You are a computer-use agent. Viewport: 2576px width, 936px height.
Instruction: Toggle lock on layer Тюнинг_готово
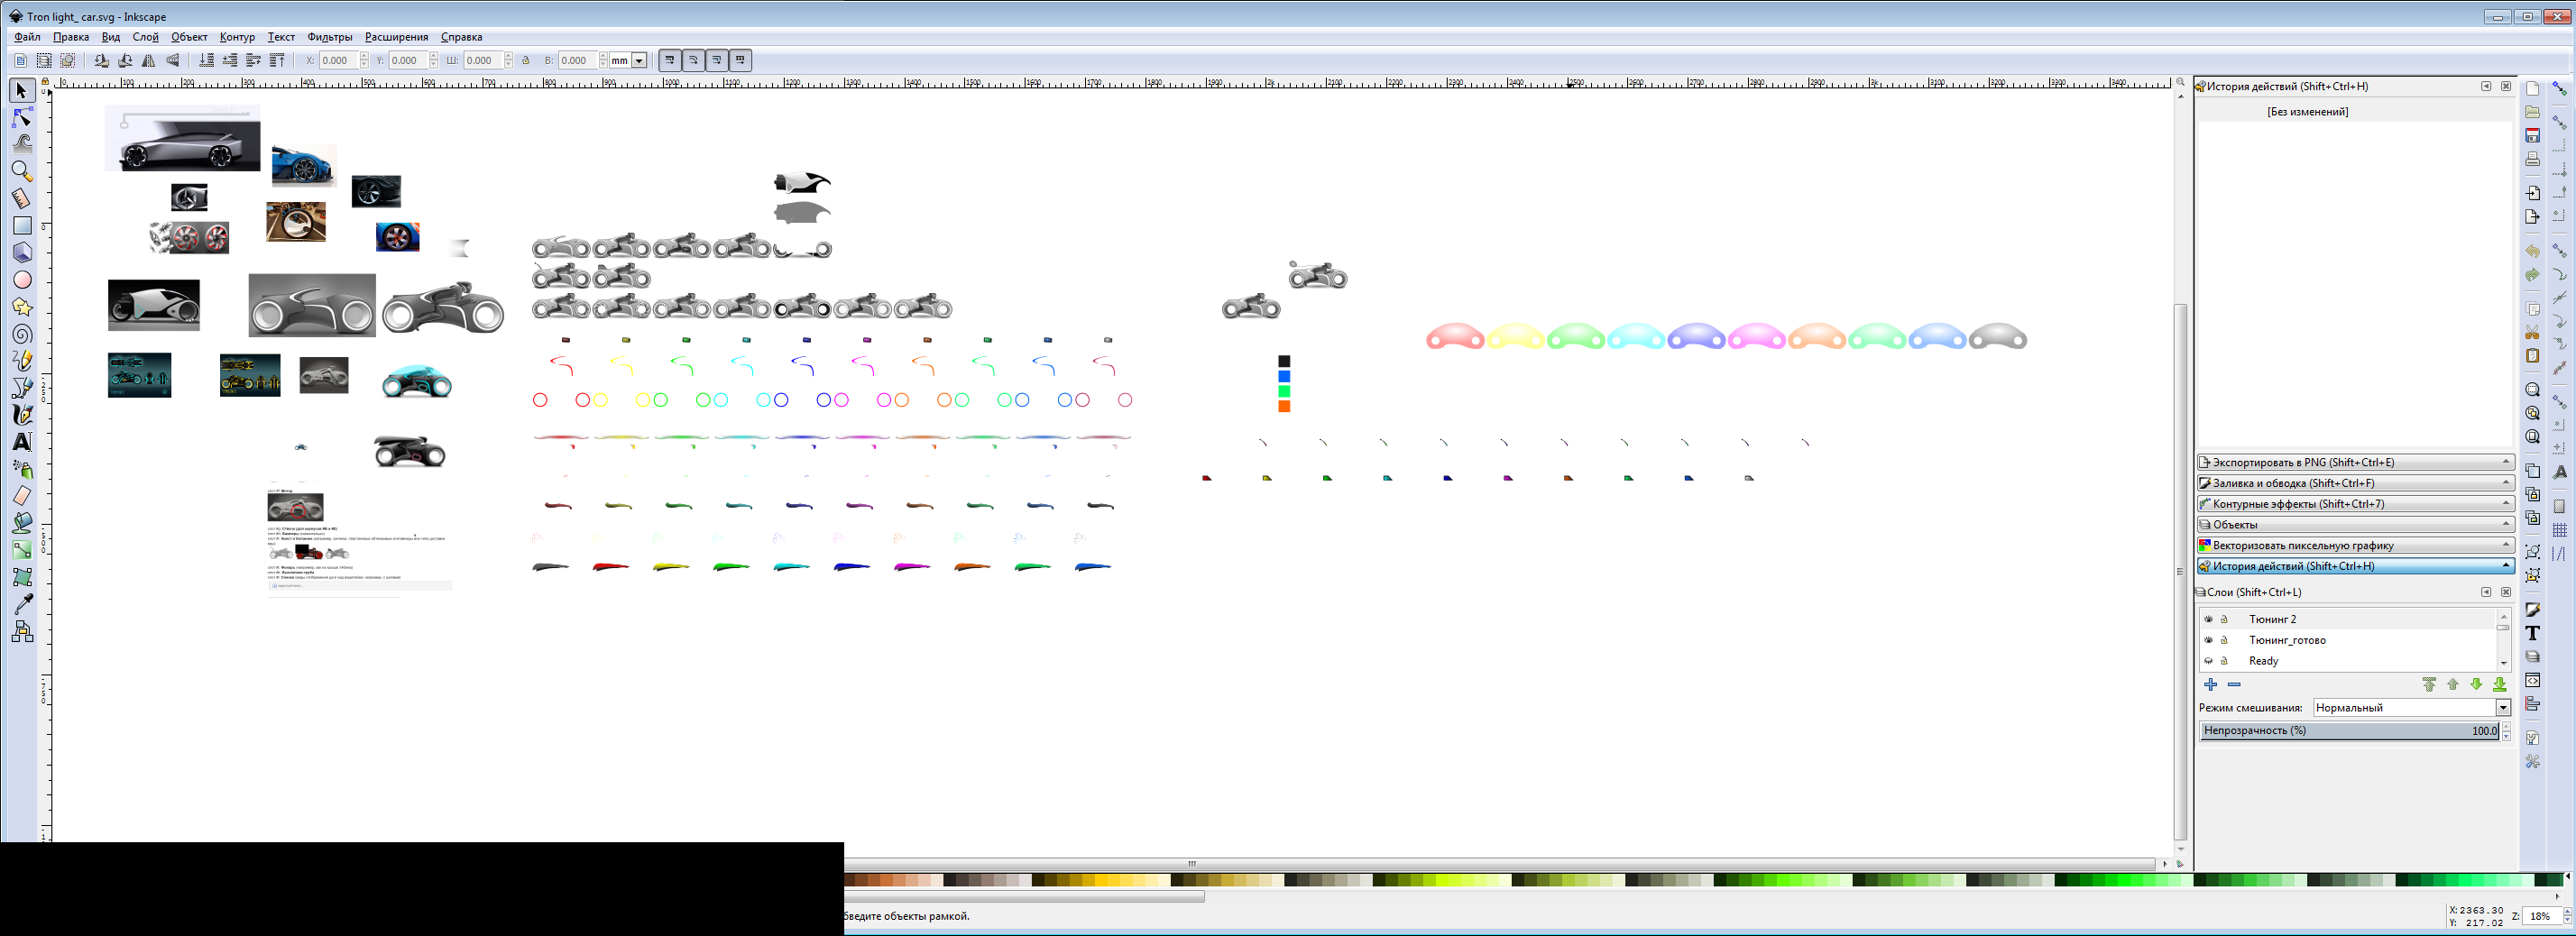point(2225,640)
